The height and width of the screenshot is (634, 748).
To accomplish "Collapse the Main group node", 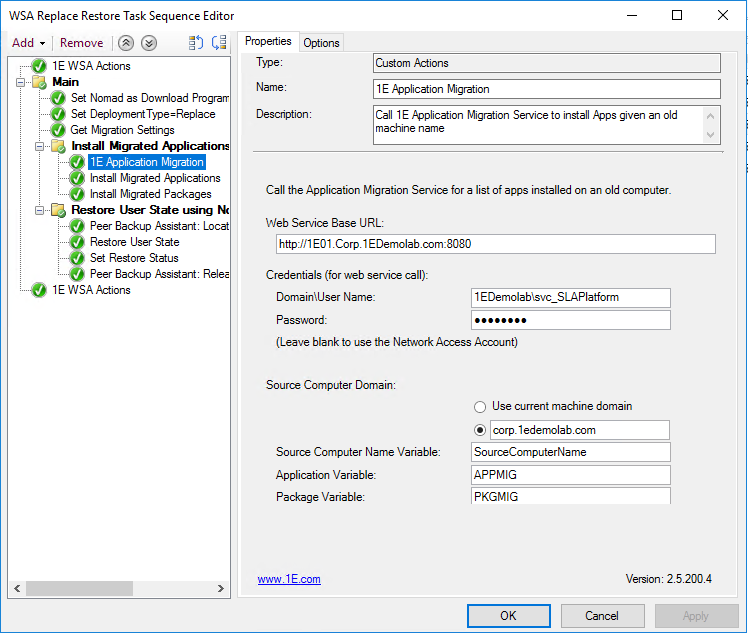I will point(20,82).
